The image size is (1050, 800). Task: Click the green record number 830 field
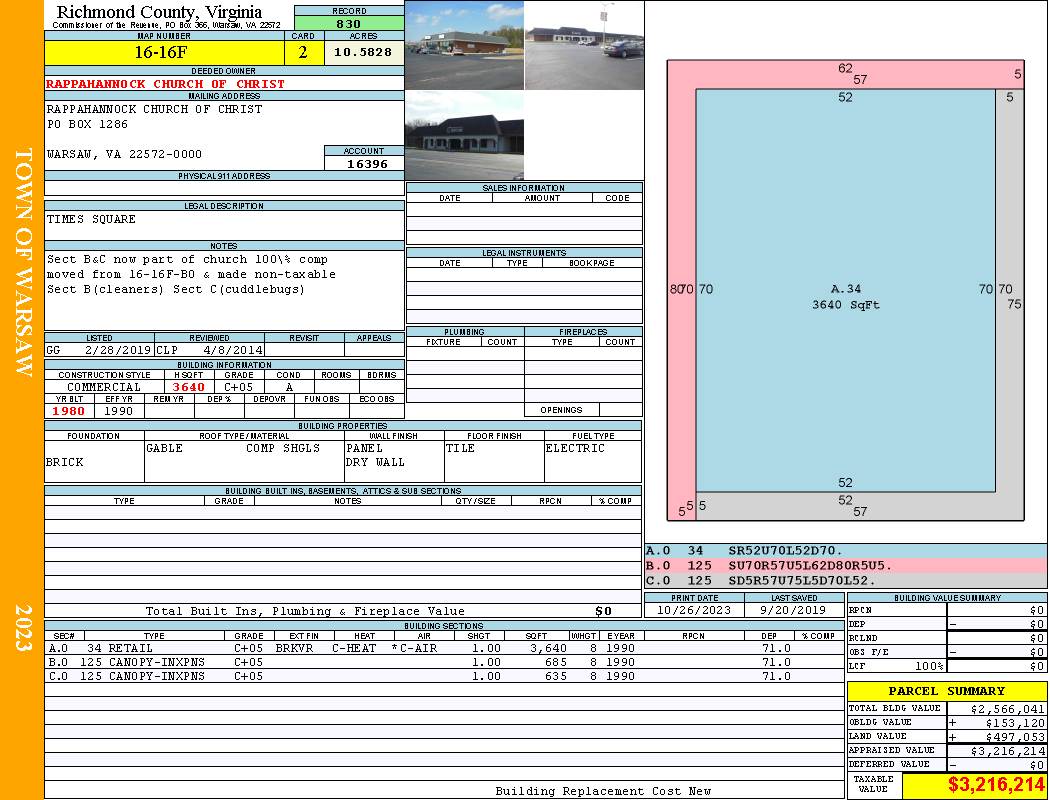point(349,24)
